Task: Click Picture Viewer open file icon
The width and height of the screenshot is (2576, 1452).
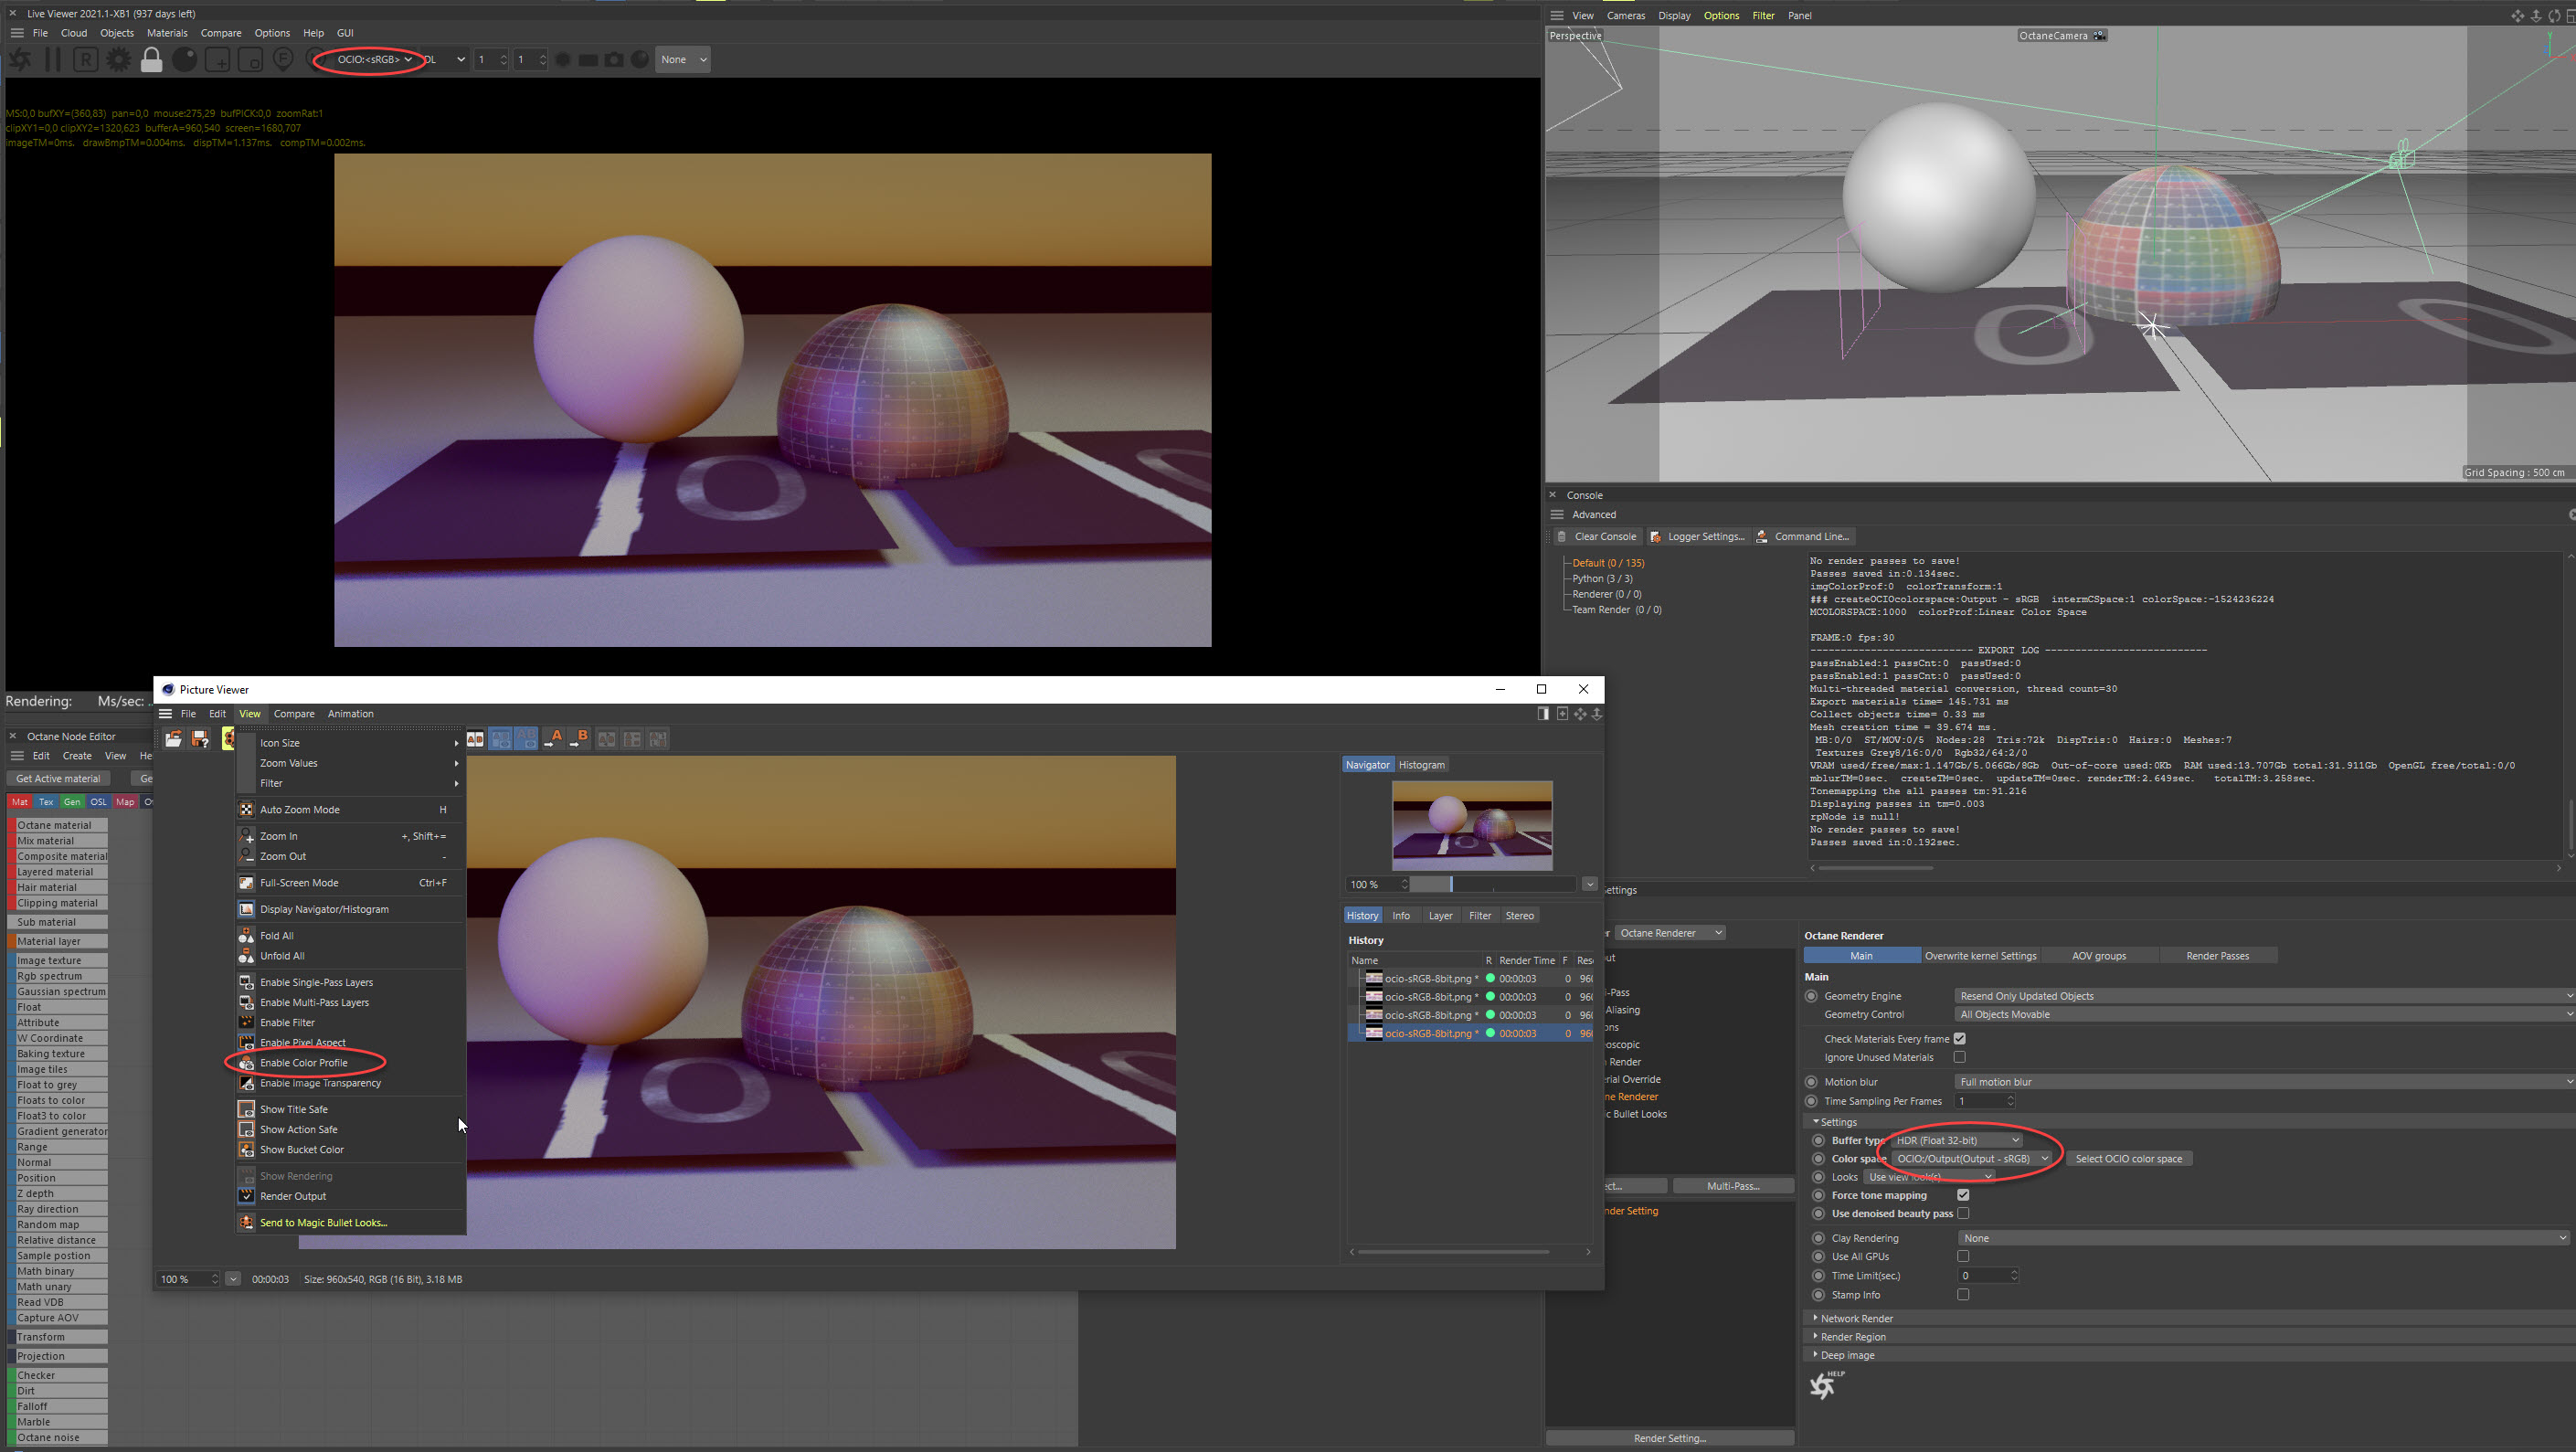Action: click(x=173, y=739)
